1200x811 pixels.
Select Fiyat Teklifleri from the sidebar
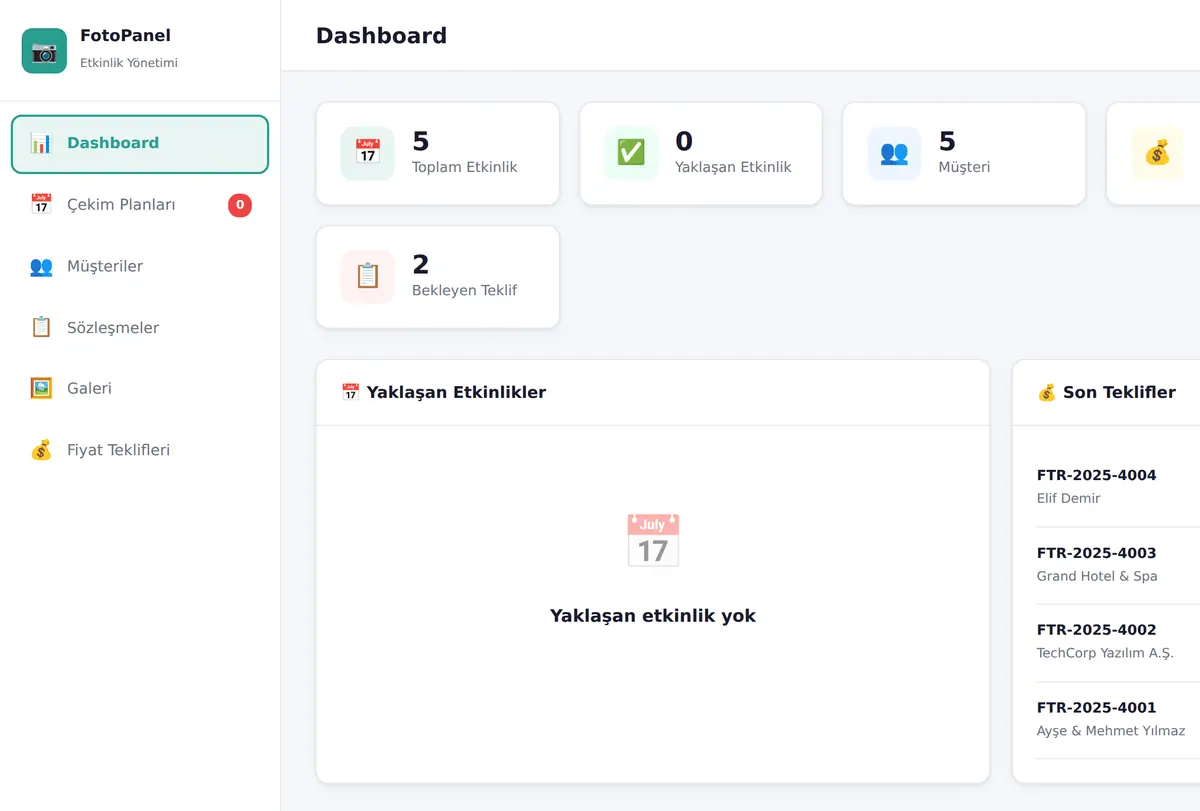[x=140, y=450]
